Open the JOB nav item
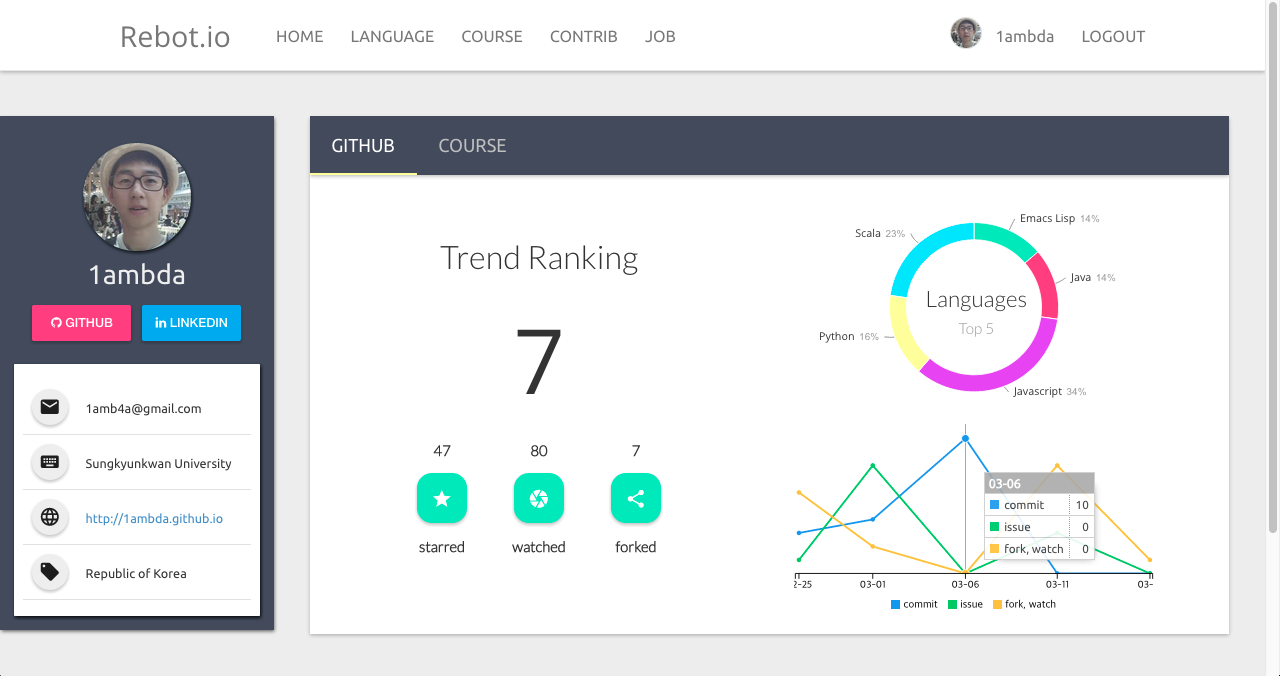The width and height of the screenshot is (1280, 676). [x=660, y=36]
